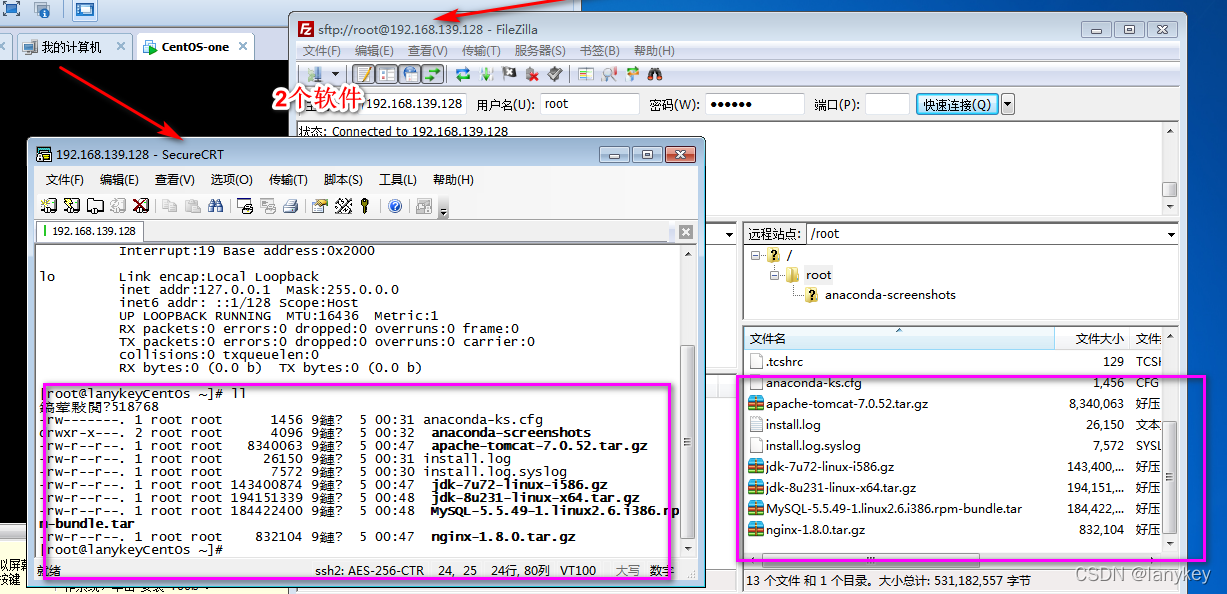The width and height of the screenshot is (1227, 594).
Task: Open FileZilla 帮助(H) menu
Action: point(654,50)
